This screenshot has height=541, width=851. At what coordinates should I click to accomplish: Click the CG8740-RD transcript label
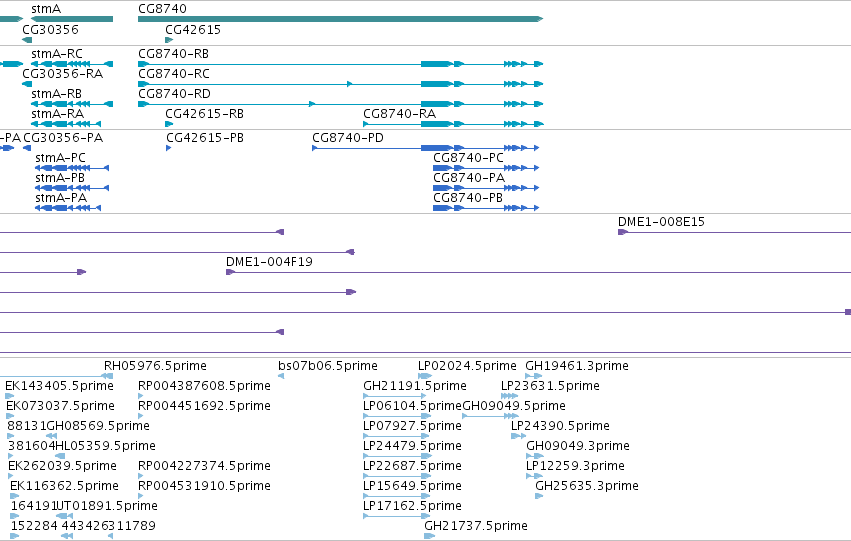click(174, 94)
